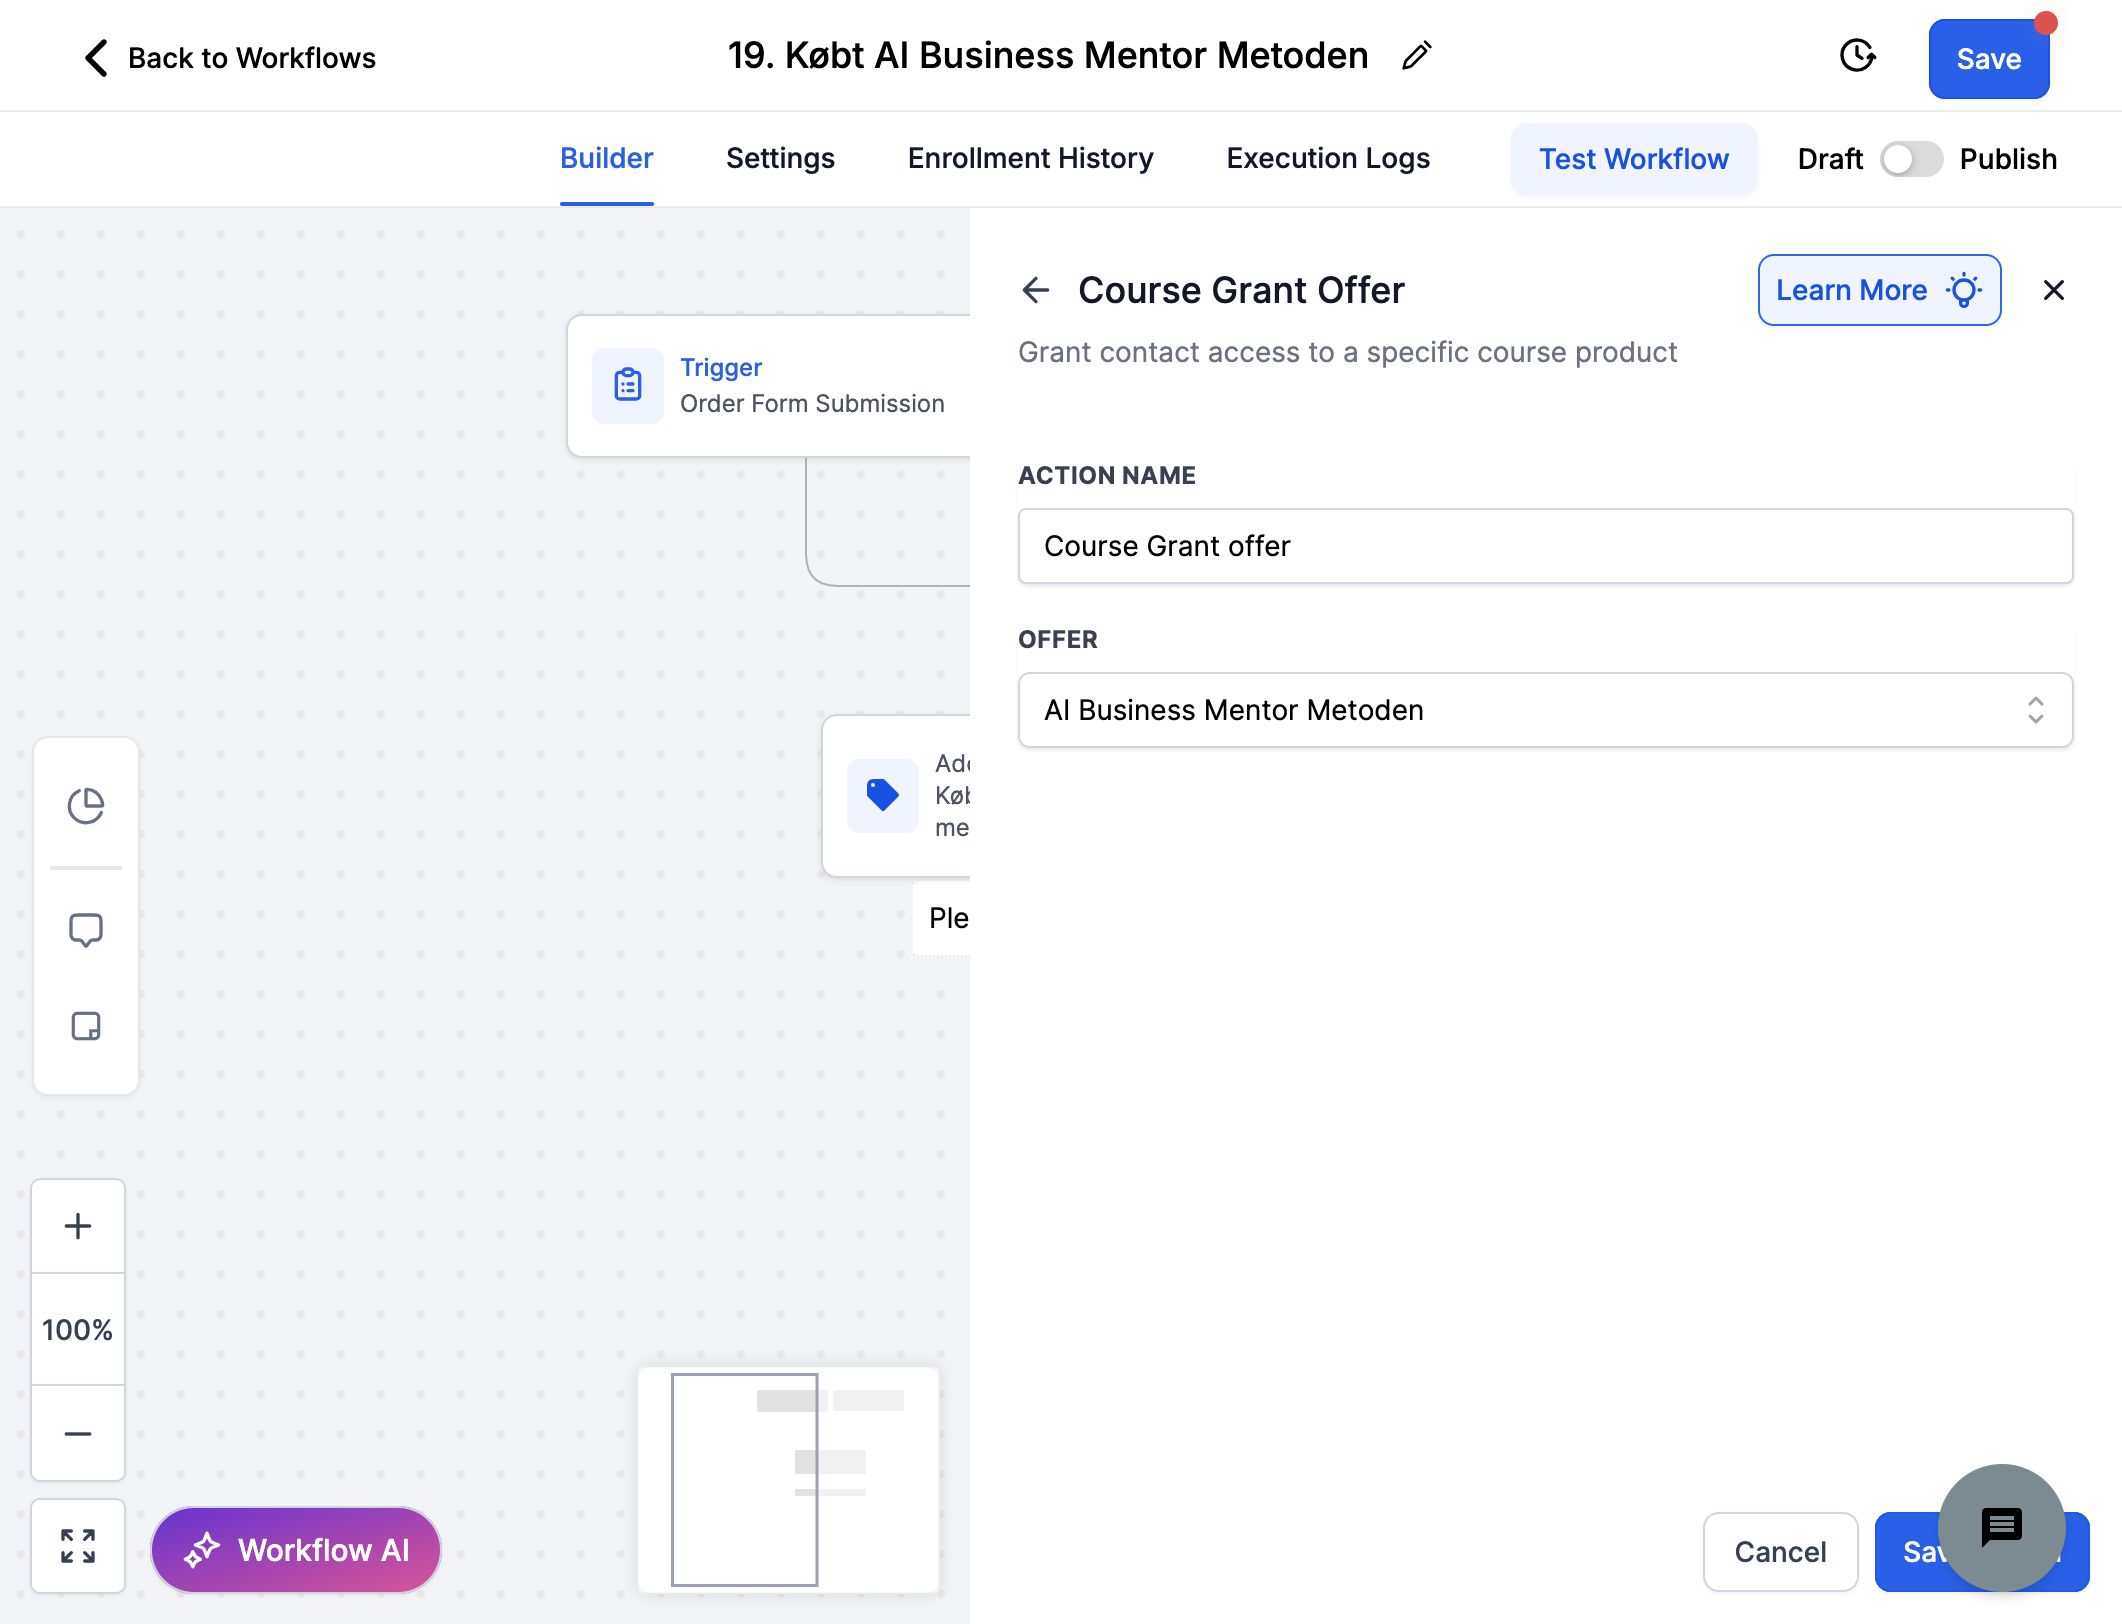Cancel the action edit
The height and width of the screenshot is (1624, 2122).
(x=1780, y=1551)
